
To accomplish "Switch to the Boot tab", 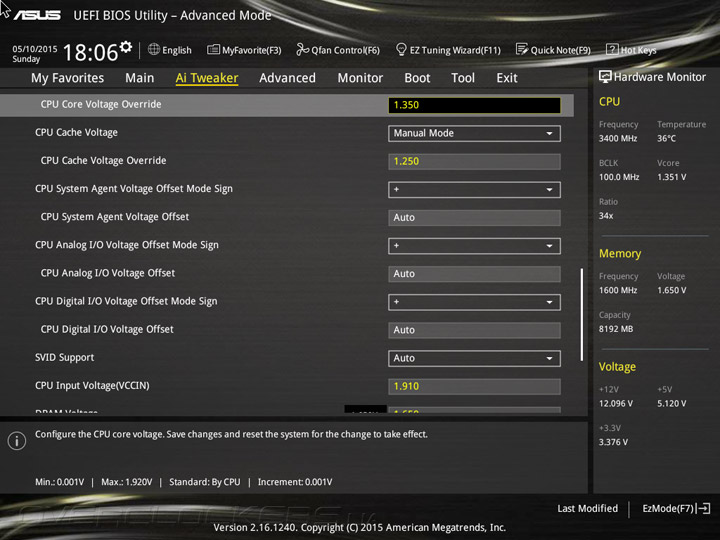I will 417,78.
